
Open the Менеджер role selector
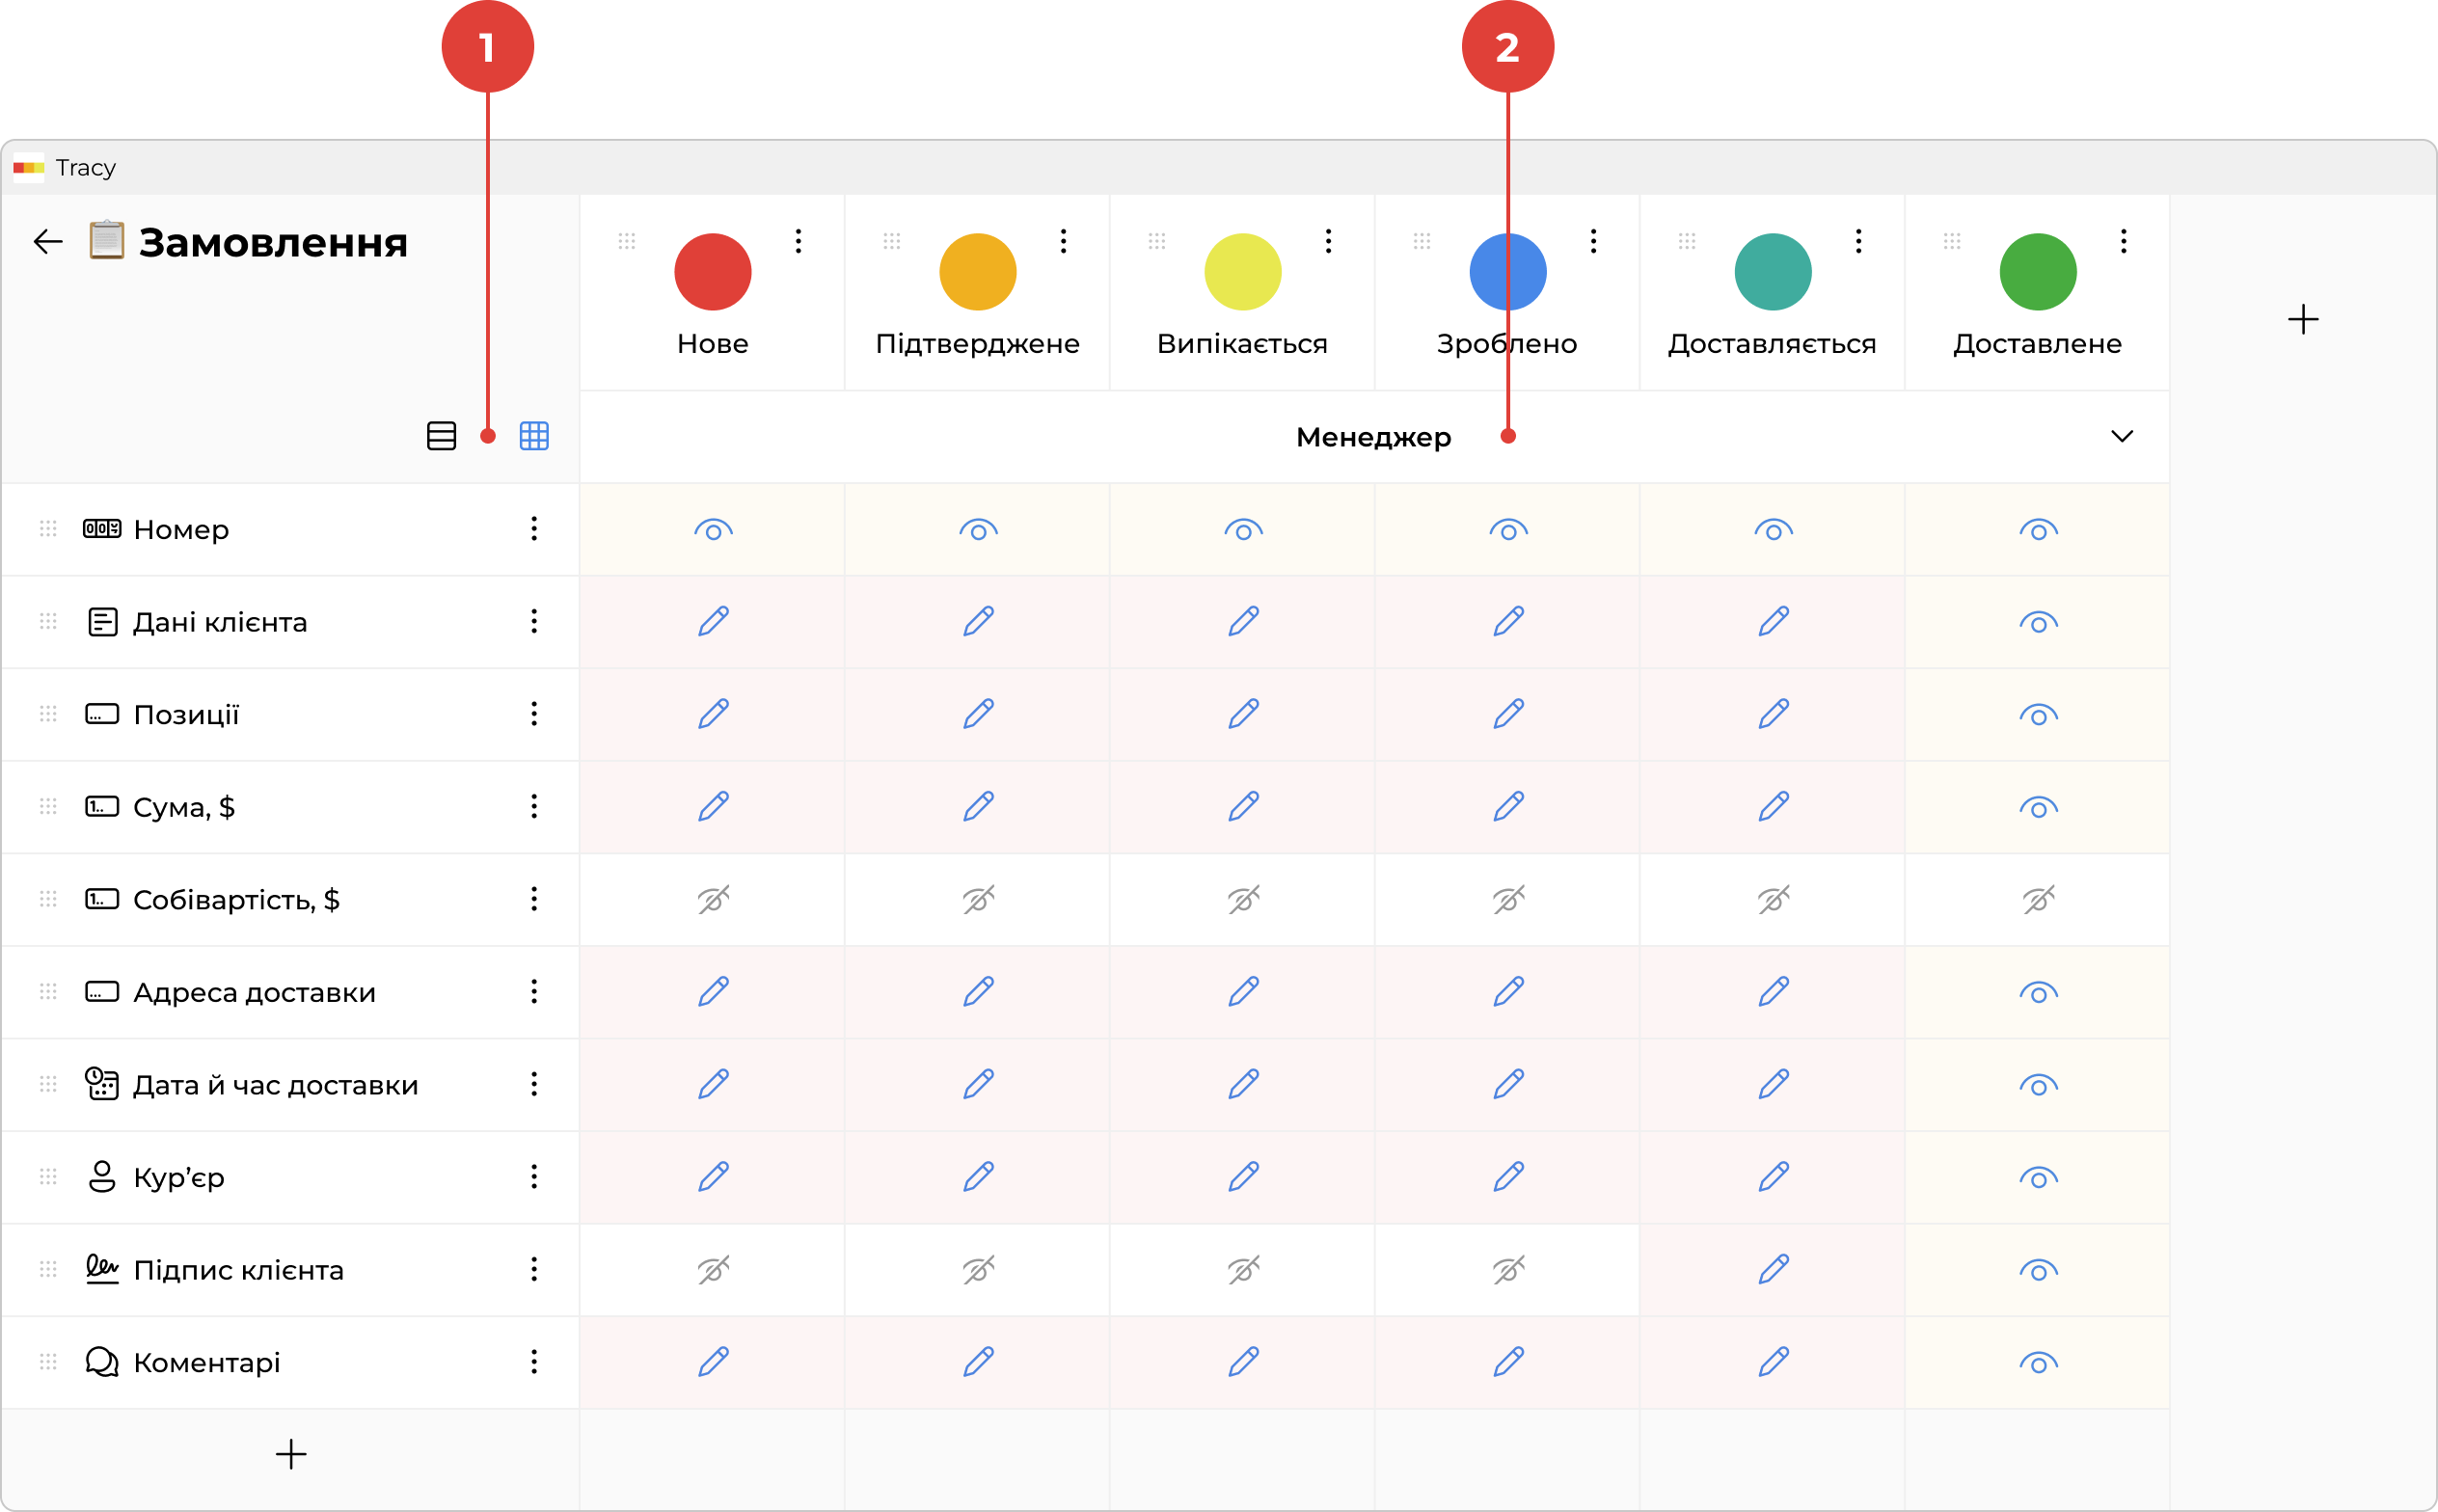1373,437
